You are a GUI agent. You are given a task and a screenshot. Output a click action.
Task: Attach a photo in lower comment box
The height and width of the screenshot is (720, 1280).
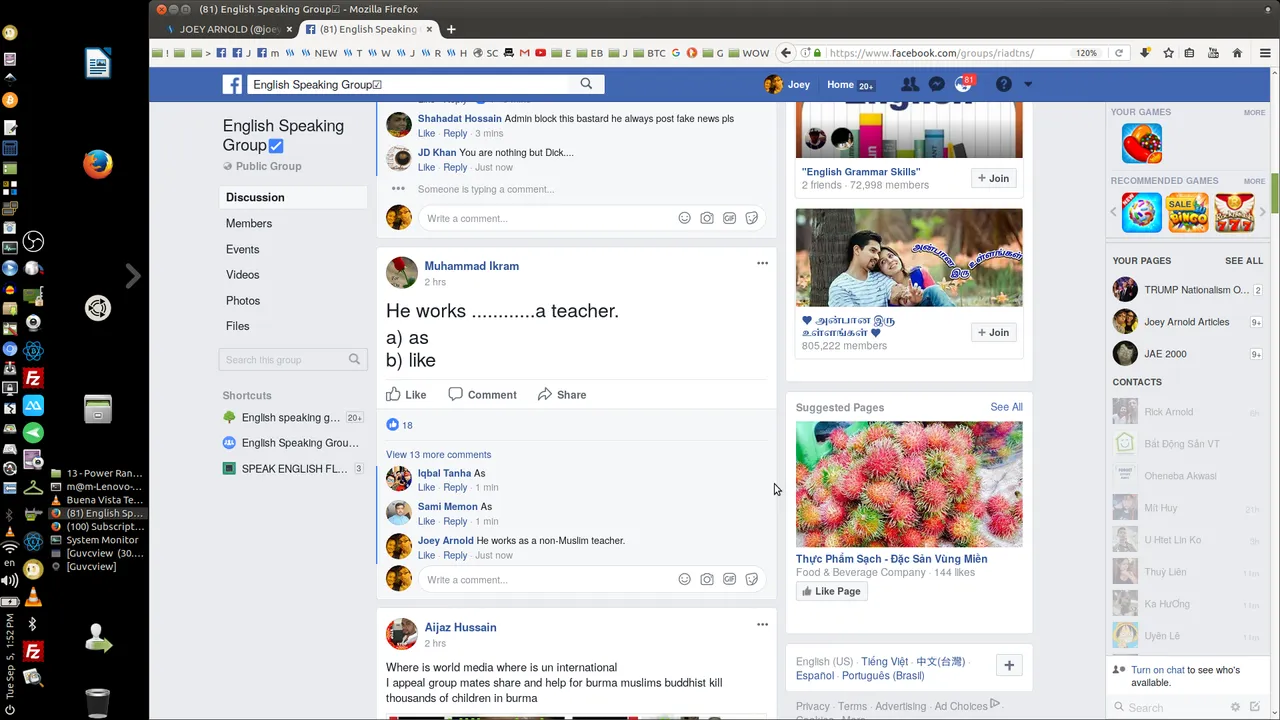707,579
